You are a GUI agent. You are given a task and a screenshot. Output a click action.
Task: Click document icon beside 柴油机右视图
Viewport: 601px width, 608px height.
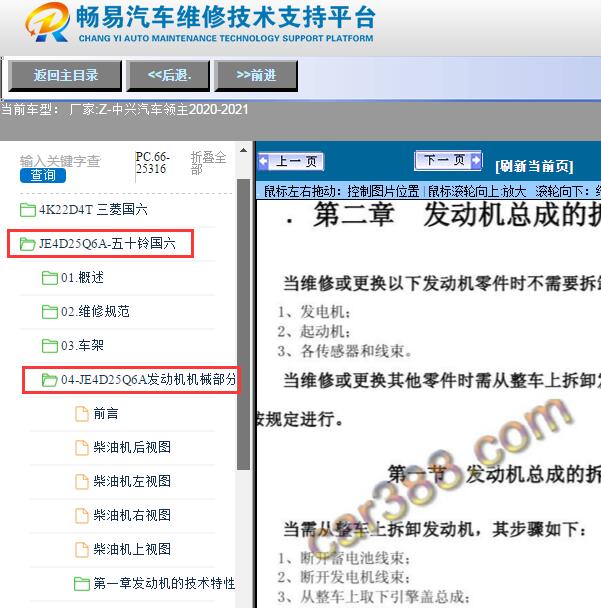(x=82, y=515)
